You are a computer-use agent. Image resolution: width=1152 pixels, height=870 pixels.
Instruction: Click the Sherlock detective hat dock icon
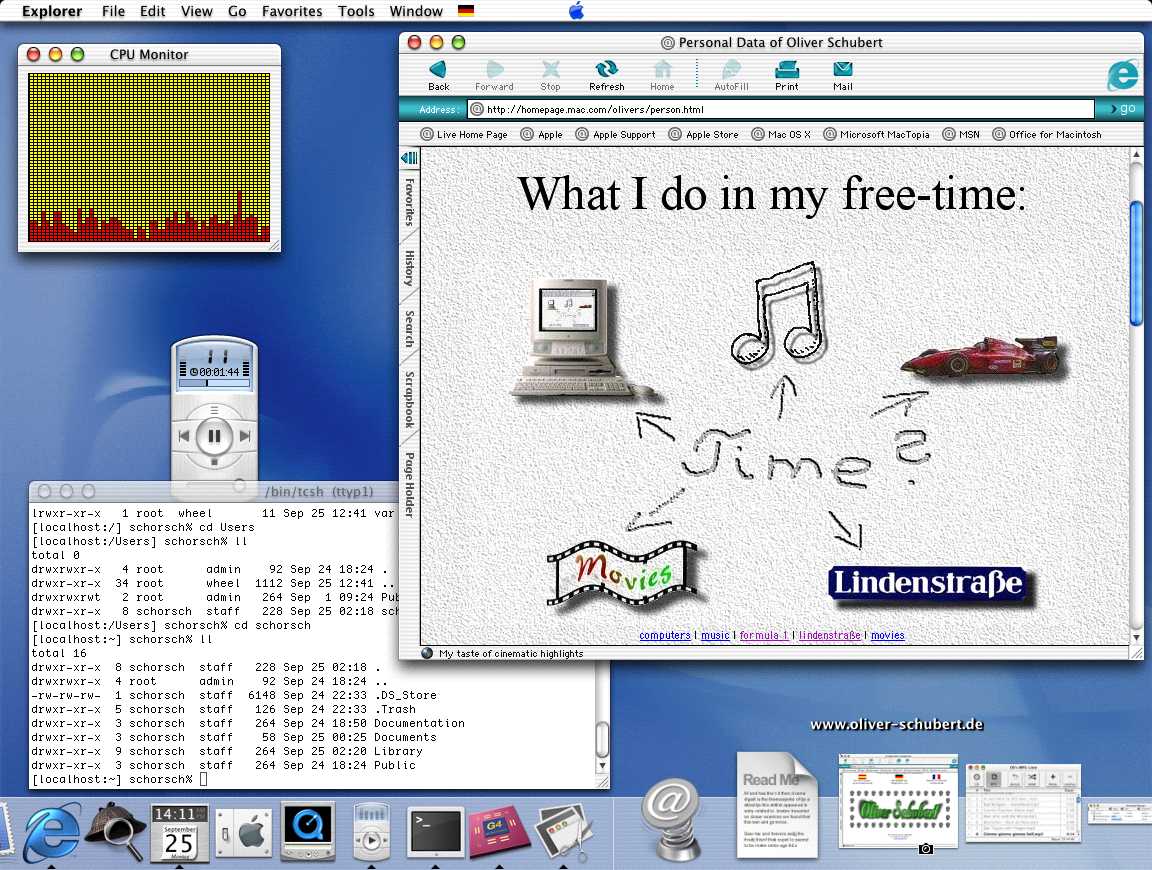click(114, 829)
